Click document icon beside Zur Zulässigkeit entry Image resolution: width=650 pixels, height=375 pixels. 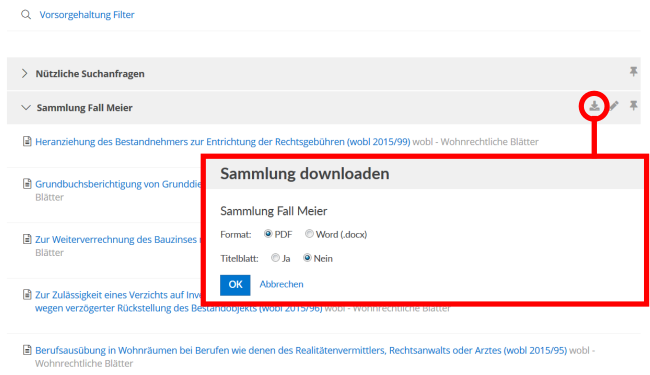coord(27,295)
